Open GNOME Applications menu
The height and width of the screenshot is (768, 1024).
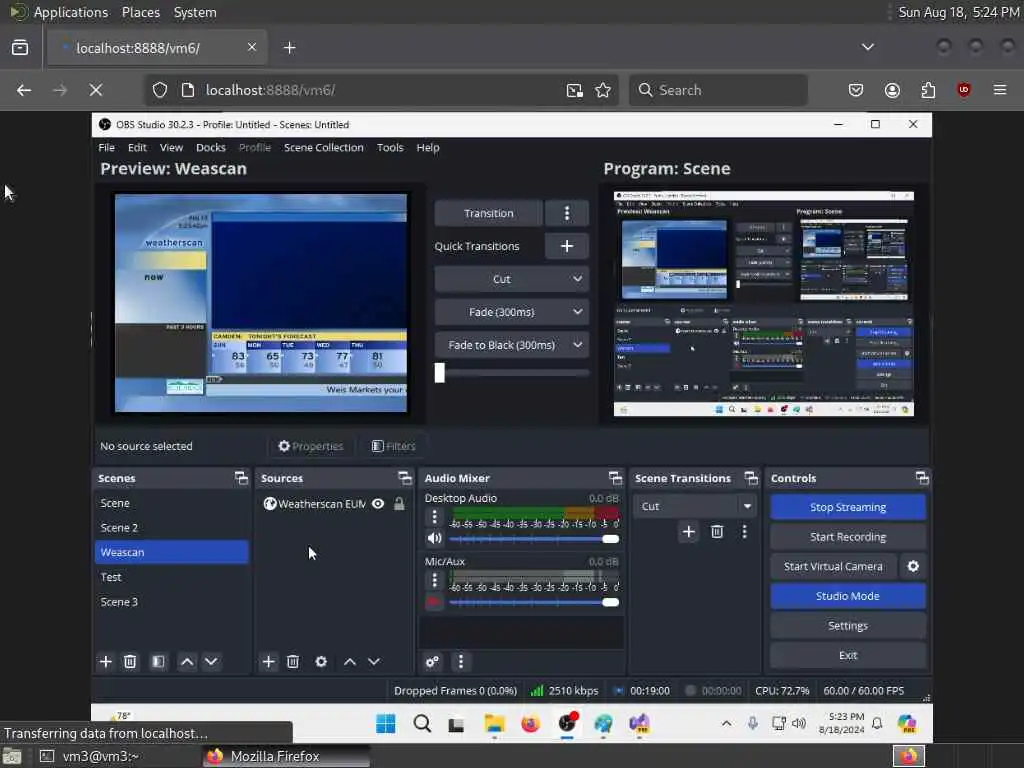point(71,12)
